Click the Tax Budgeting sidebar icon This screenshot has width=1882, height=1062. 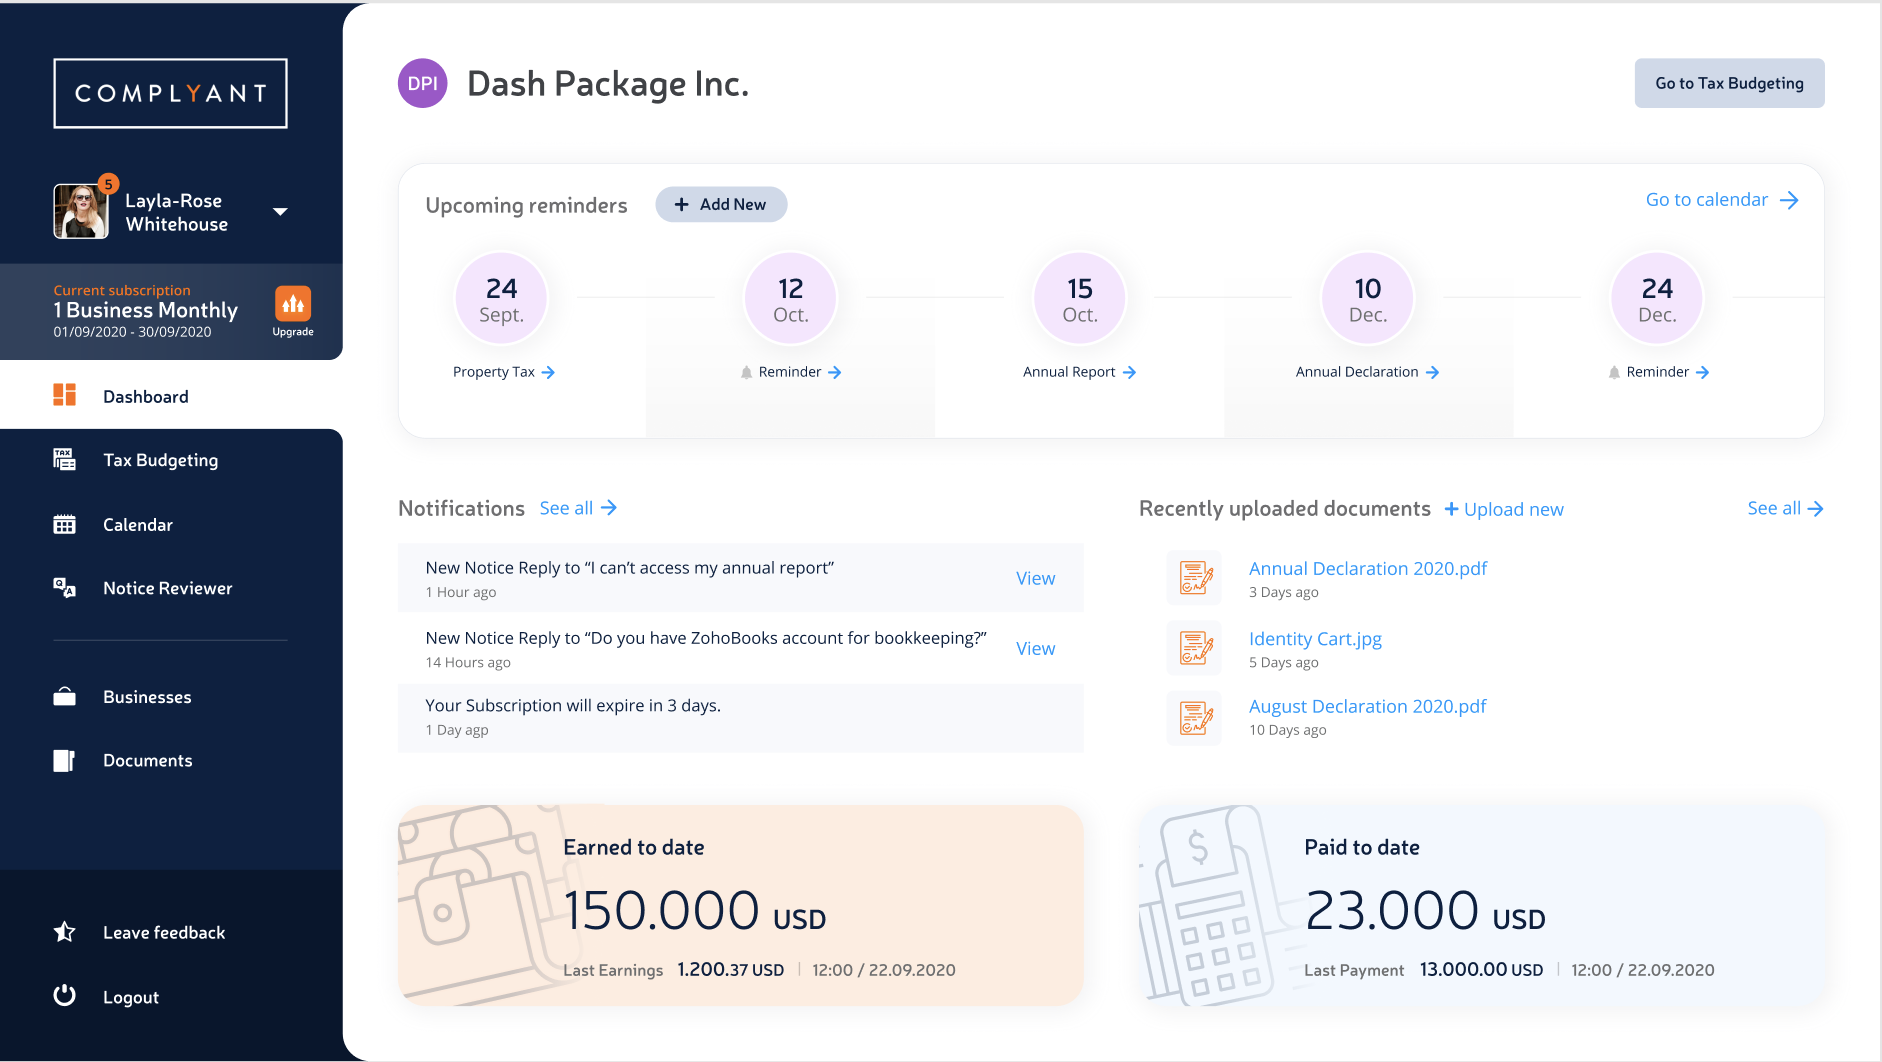(64, 460)
